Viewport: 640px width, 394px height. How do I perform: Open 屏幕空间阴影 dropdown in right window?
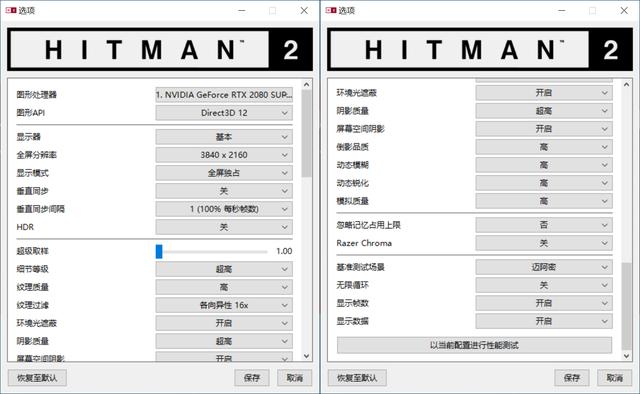pyautogui.click(x=544, y=129)
